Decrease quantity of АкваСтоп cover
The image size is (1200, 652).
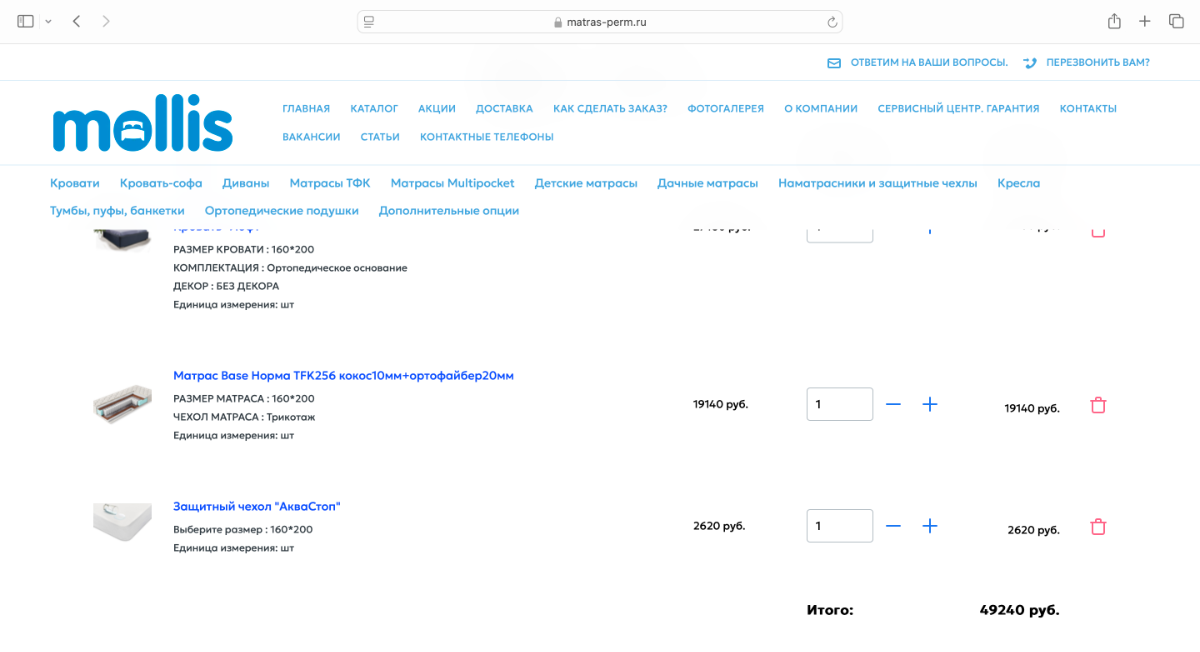(894, 526)
